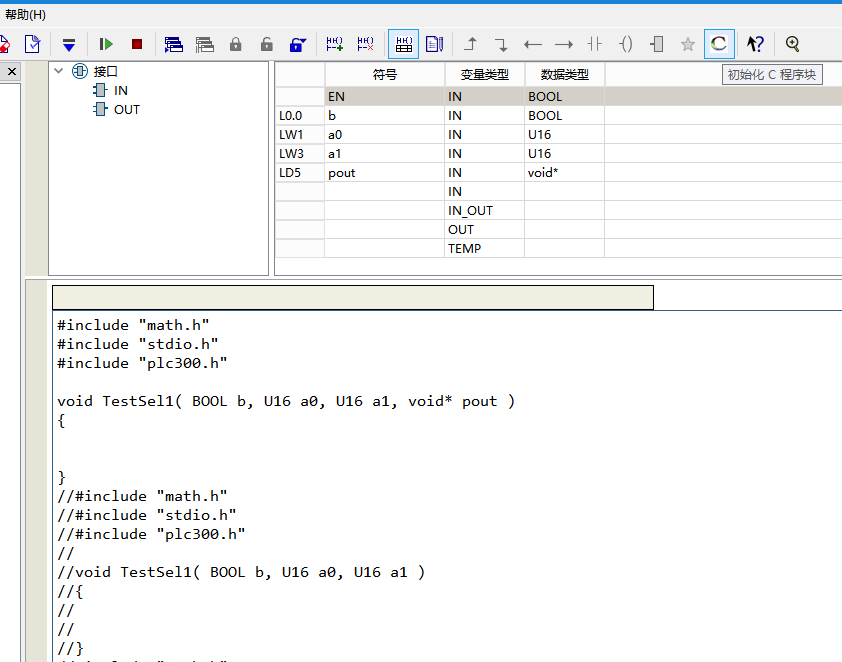Click the void TestSel1 function declaration line
The image size is (842, 662).
click(286, 402)
